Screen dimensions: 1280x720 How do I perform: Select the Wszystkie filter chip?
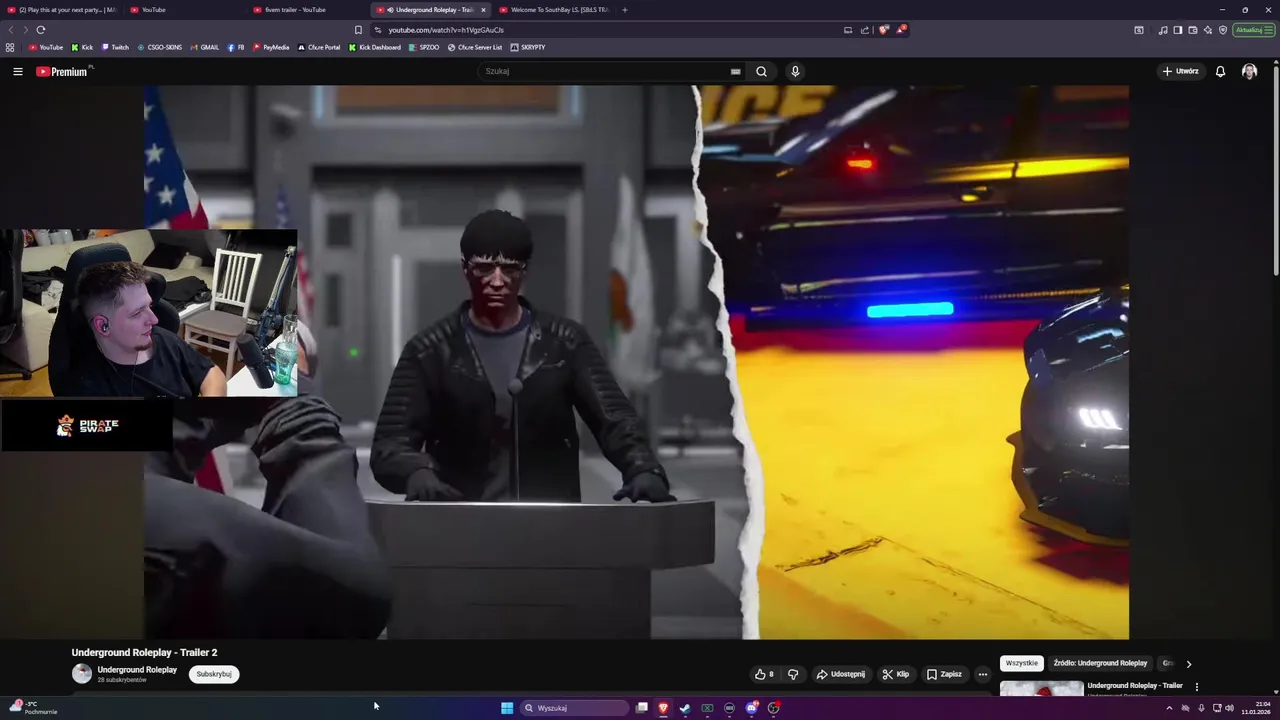coord(1022,663)
